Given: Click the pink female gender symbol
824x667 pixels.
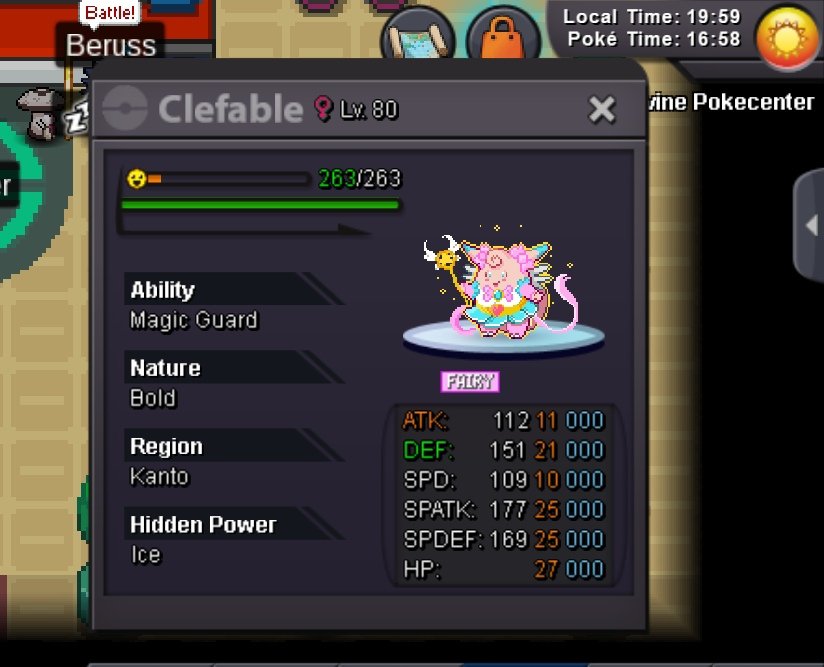Looking at the screenshot, I should 323,108.
